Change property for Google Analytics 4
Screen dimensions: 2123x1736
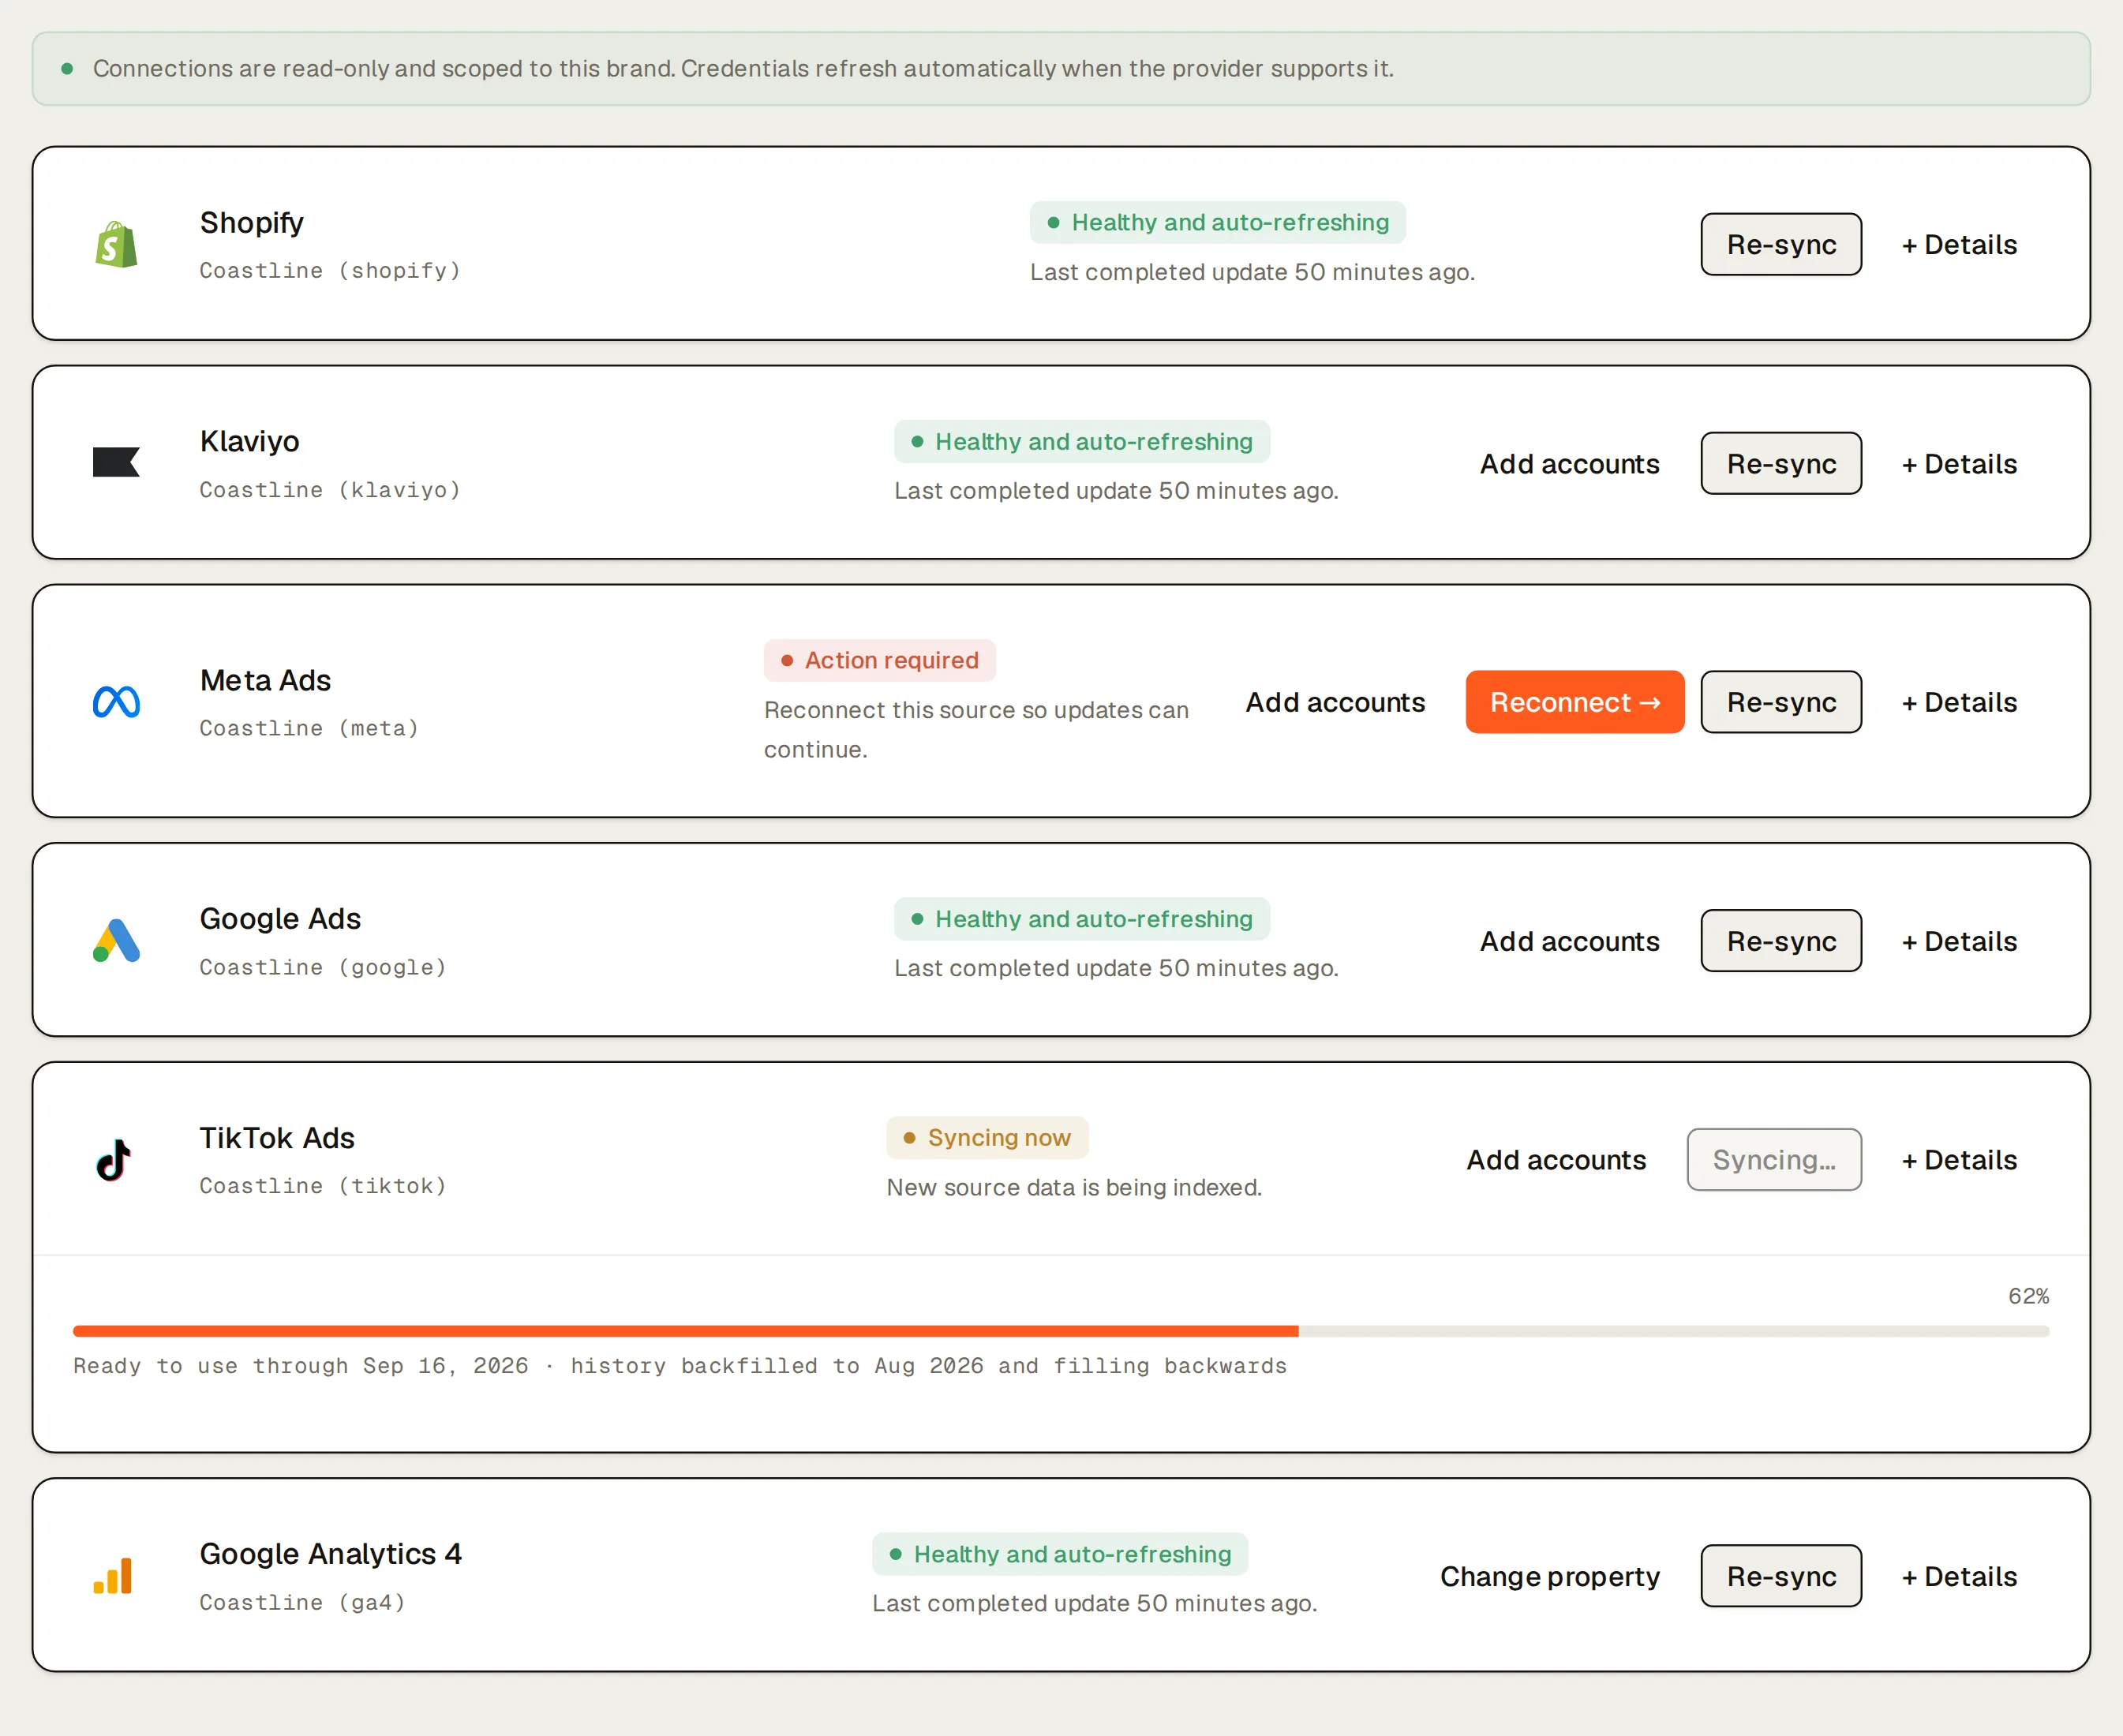pos(1550,1576)
